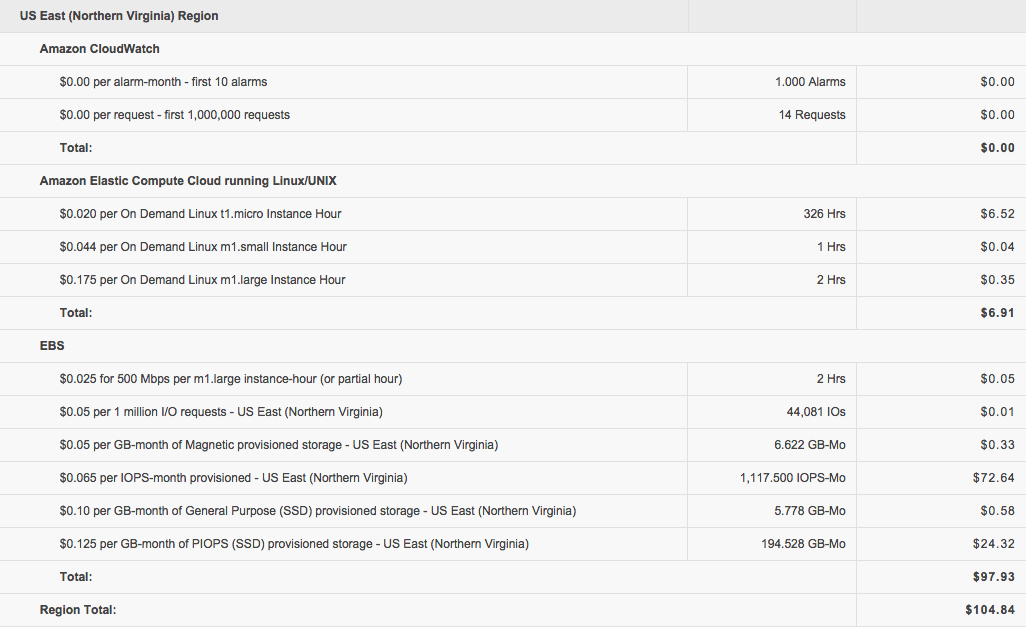
Task: Select the $0.05 EBS charge amount
Action: [x=997, y=378]
